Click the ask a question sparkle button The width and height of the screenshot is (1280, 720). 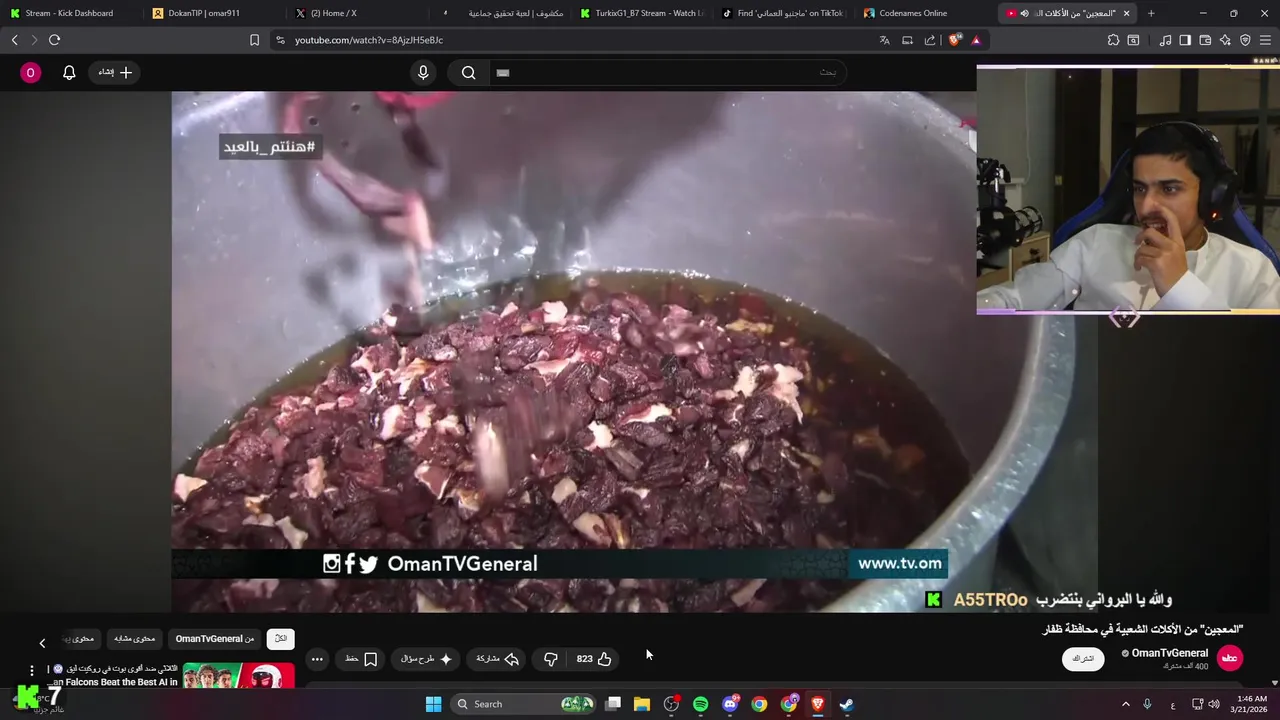pos(426,659)
